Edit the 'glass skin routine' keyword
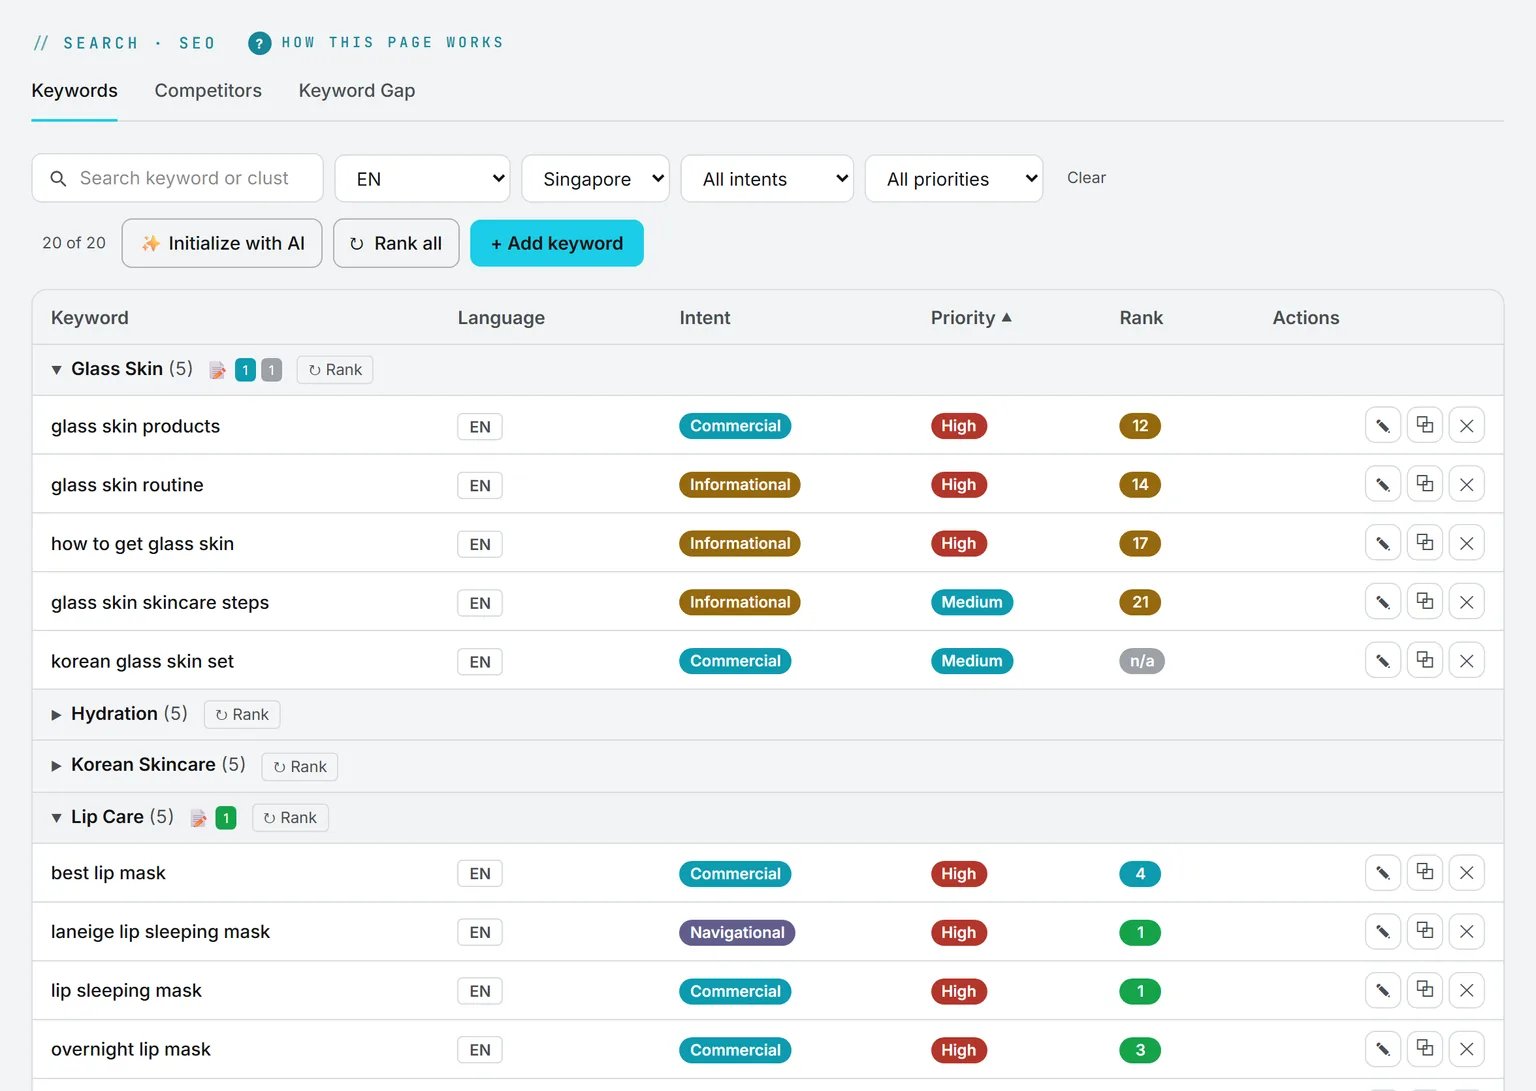Screen dimensions: 1536x1091 (x=1383, y=485)
